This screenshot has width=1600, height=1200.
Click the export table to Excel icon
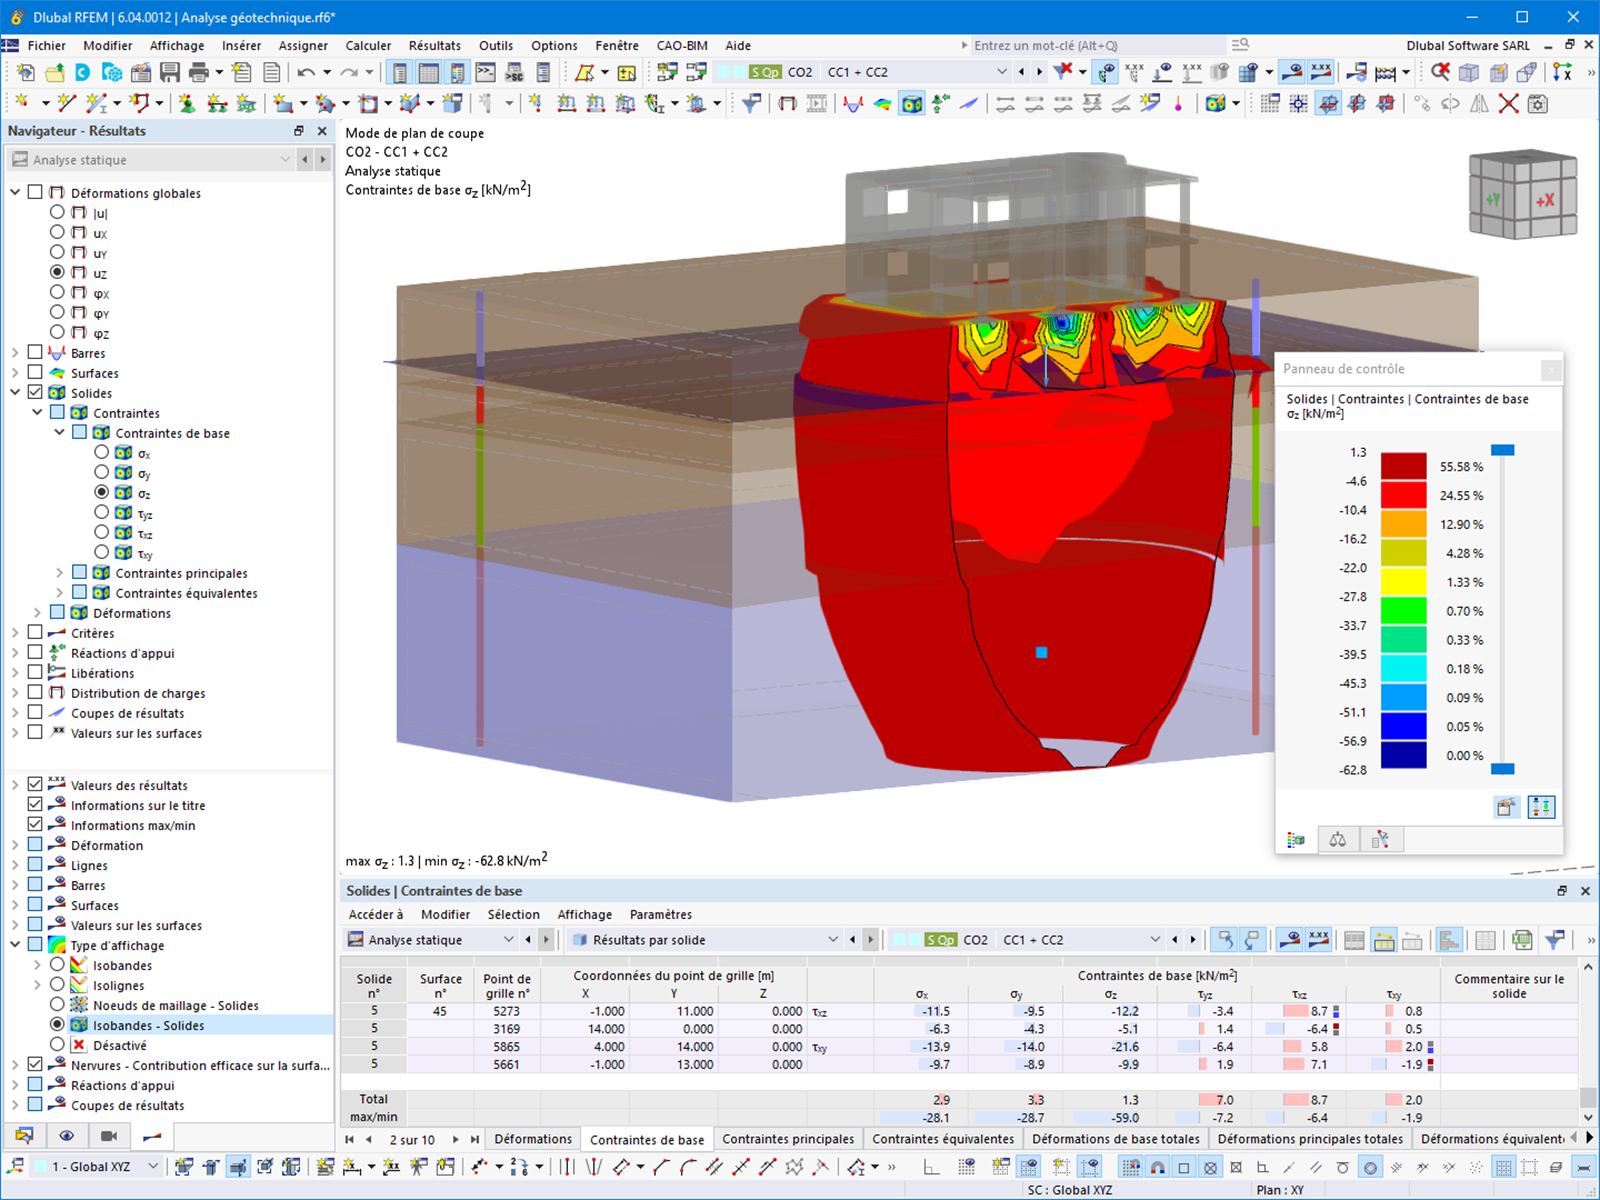click(1522, 940)
